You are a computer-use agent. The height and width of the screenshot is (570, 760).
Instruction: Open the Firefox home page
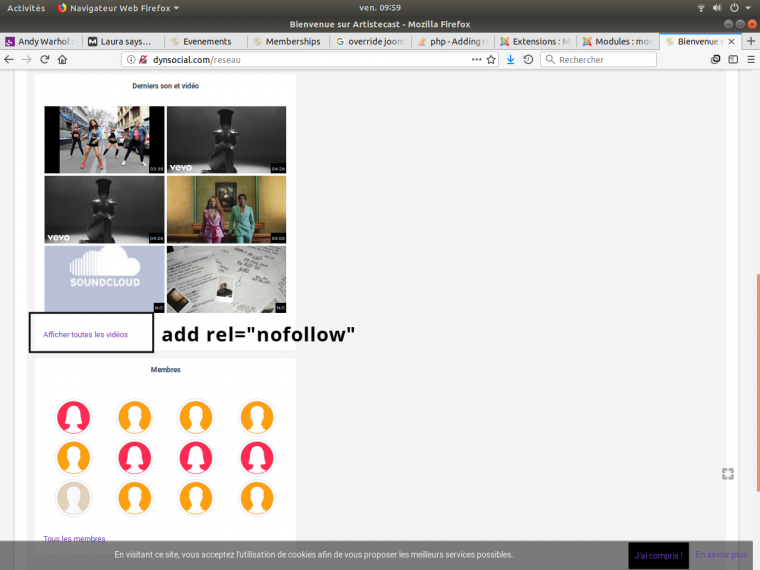63,60
